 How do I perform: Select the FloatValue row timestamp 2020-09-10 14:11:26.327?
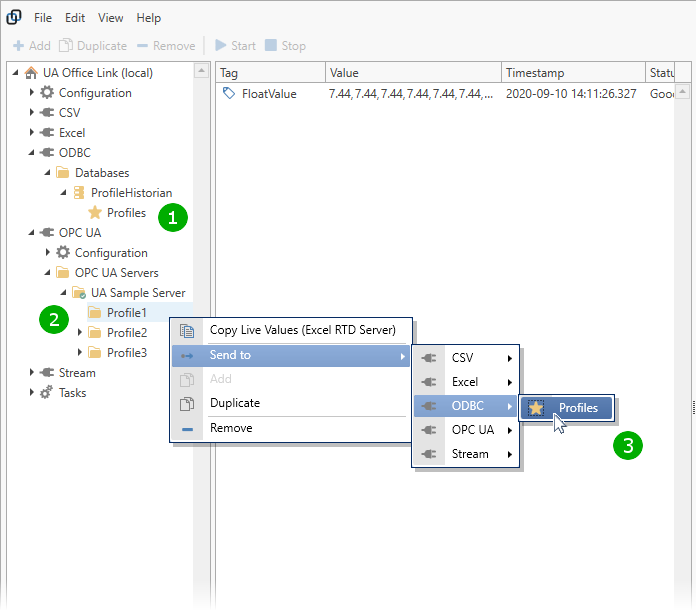571,94
